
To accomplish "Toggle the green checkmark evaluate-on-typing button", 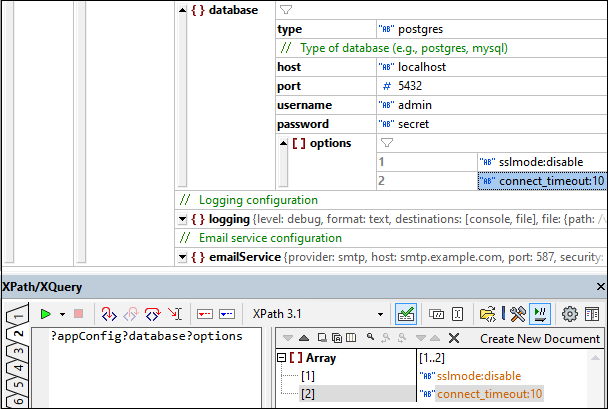I will tap(406, 314).
